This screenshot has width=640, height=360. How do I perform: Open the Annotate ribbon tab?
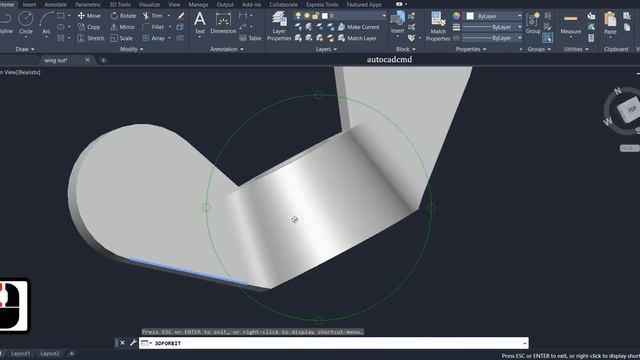[x=55, y=4]
